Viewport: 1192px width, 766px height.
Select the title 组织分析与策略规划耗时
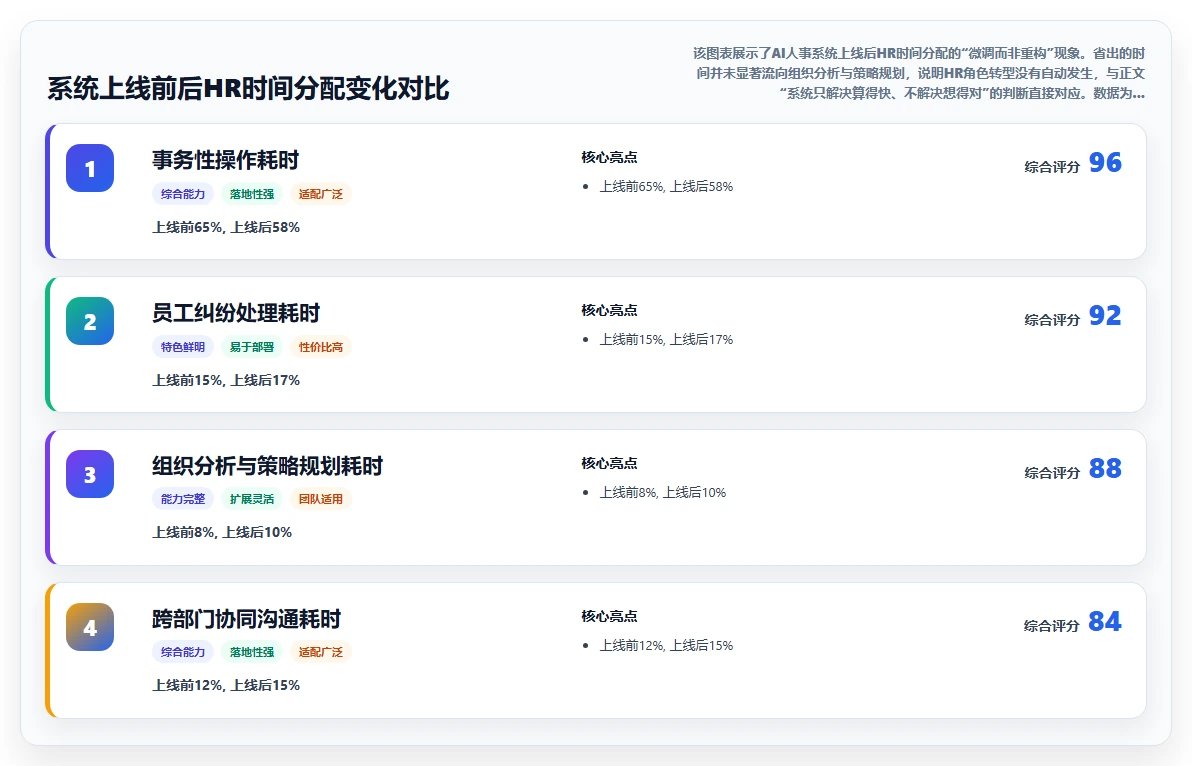(268, 465)
